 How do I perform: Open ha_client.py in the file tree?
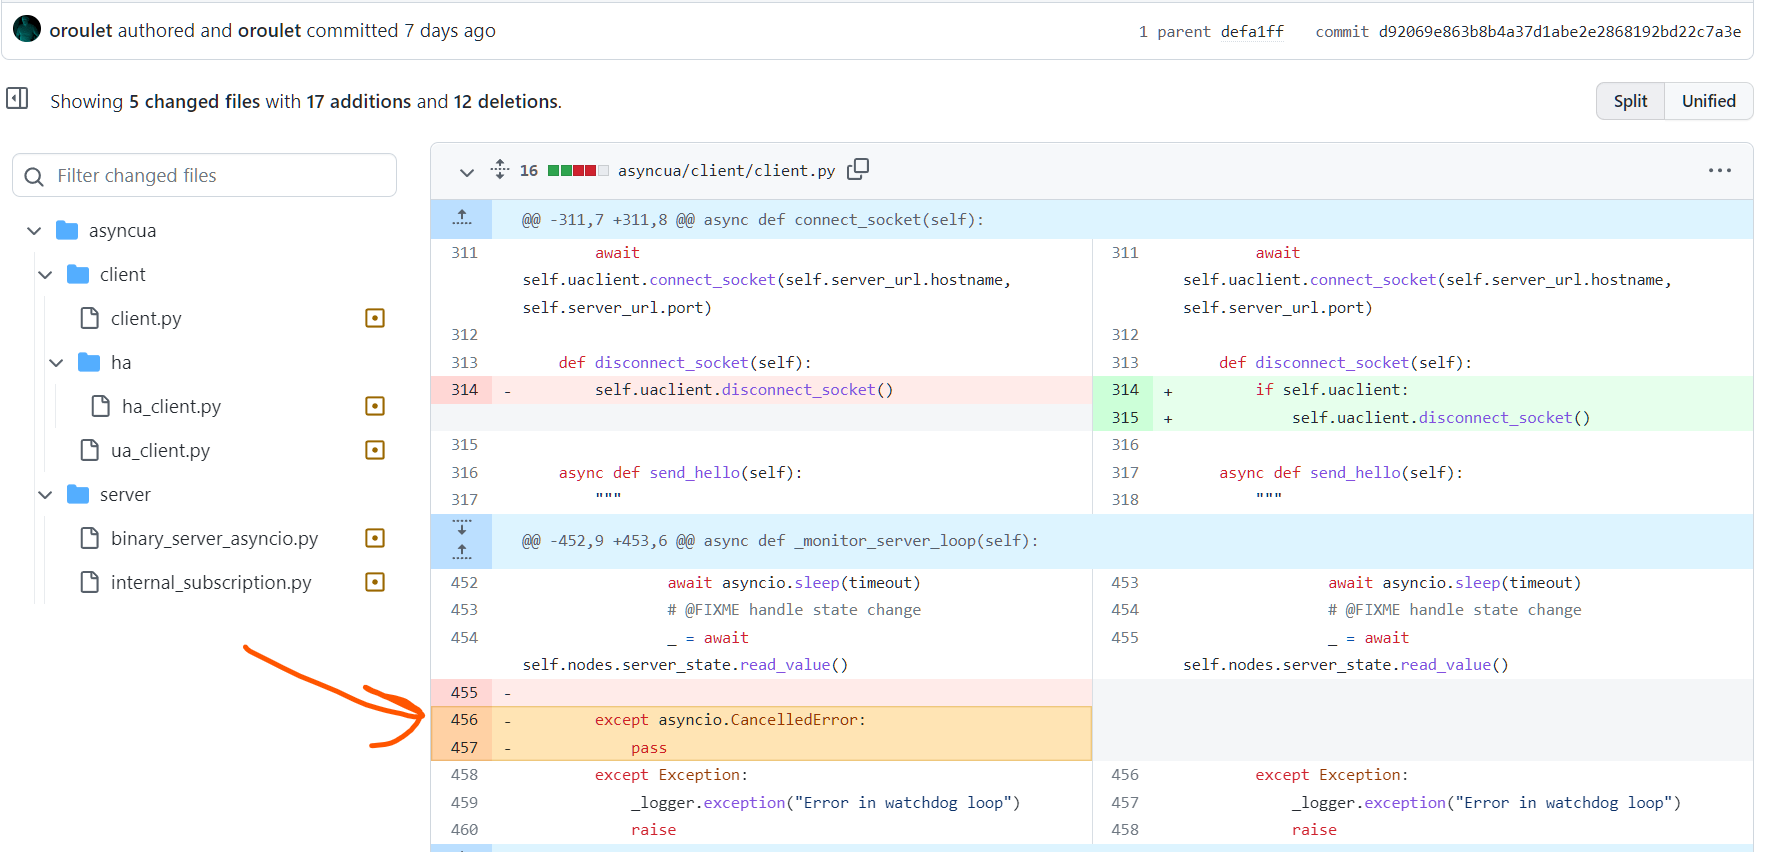(171, 406)
